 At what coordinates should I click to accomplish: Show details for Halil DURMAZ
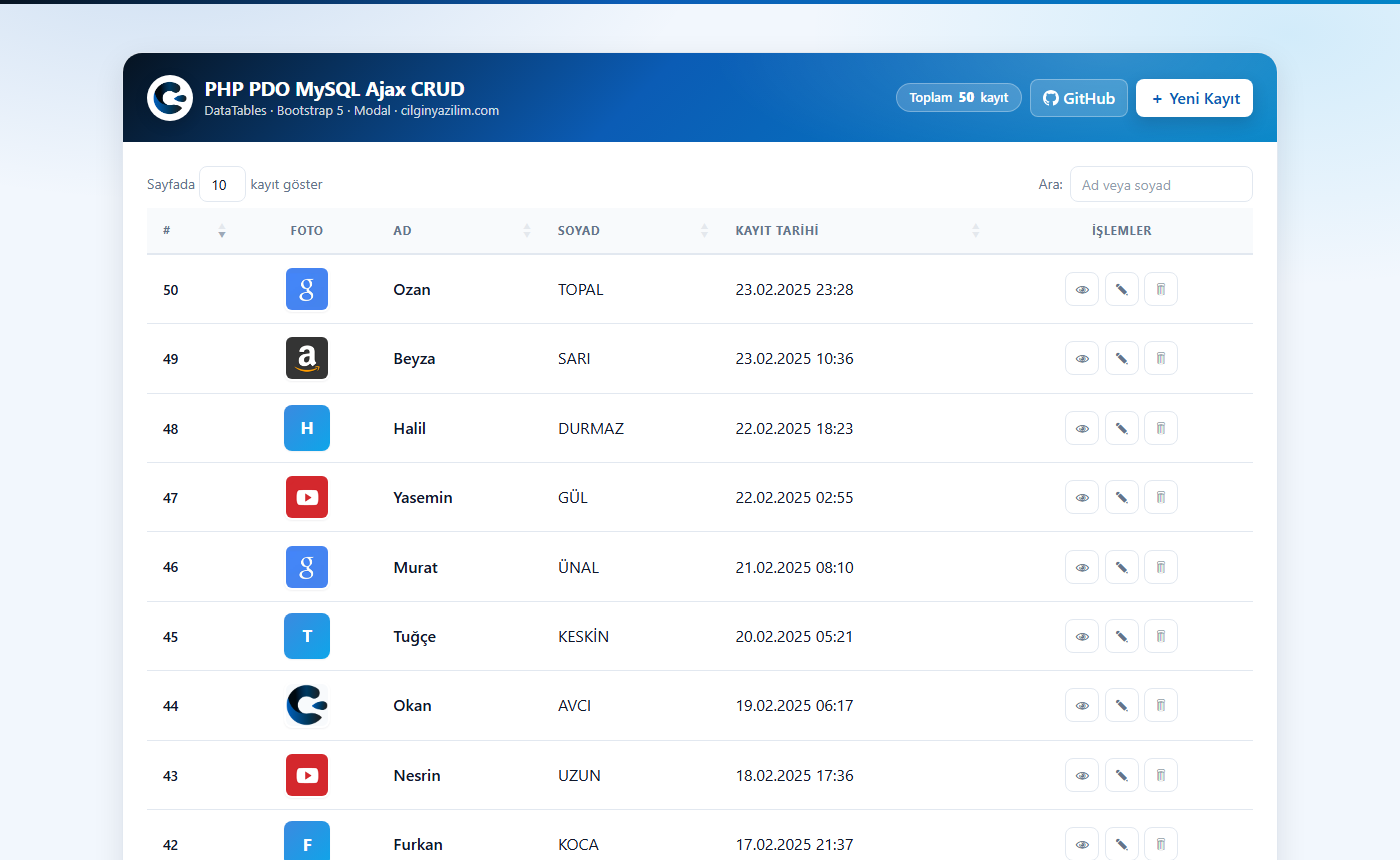point(1082,428)
